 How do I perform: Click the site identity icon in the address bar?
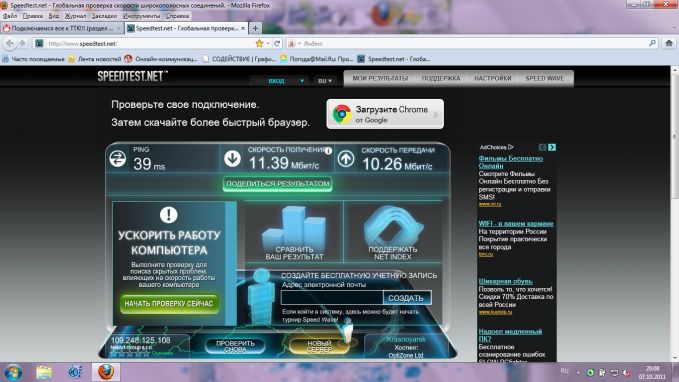click(39, 43)
